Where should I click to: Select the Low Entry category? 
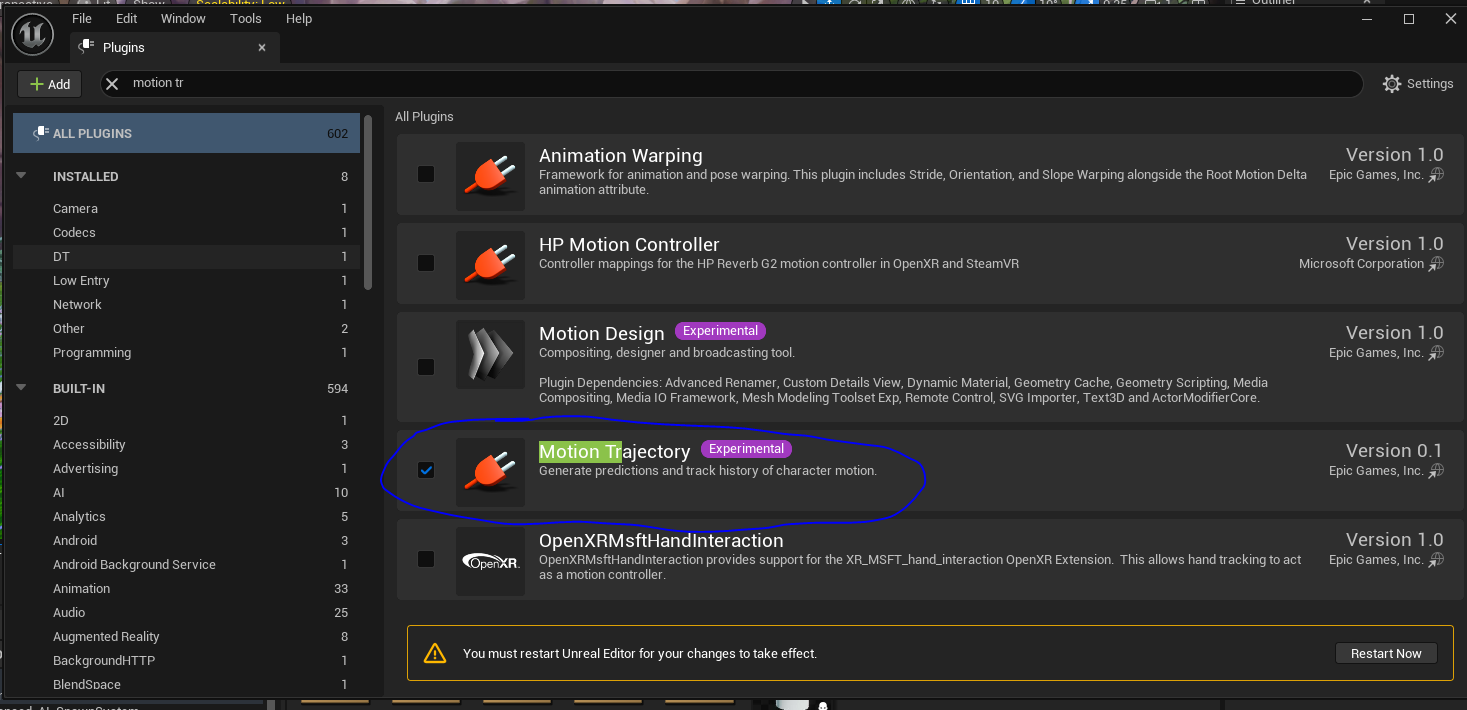[186, 280]
